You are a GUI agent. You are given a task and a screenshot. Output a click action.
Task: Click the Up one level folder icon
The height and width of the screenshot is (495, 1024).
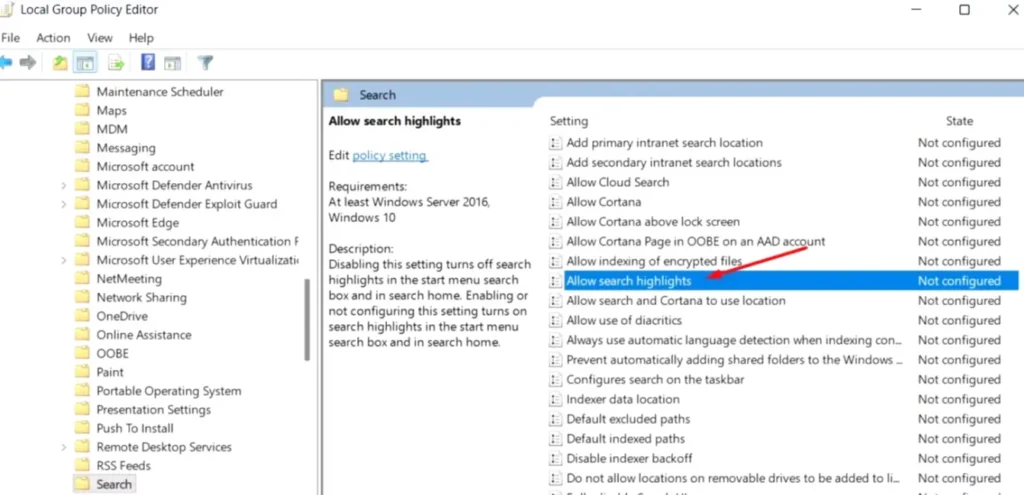[60, 63]
